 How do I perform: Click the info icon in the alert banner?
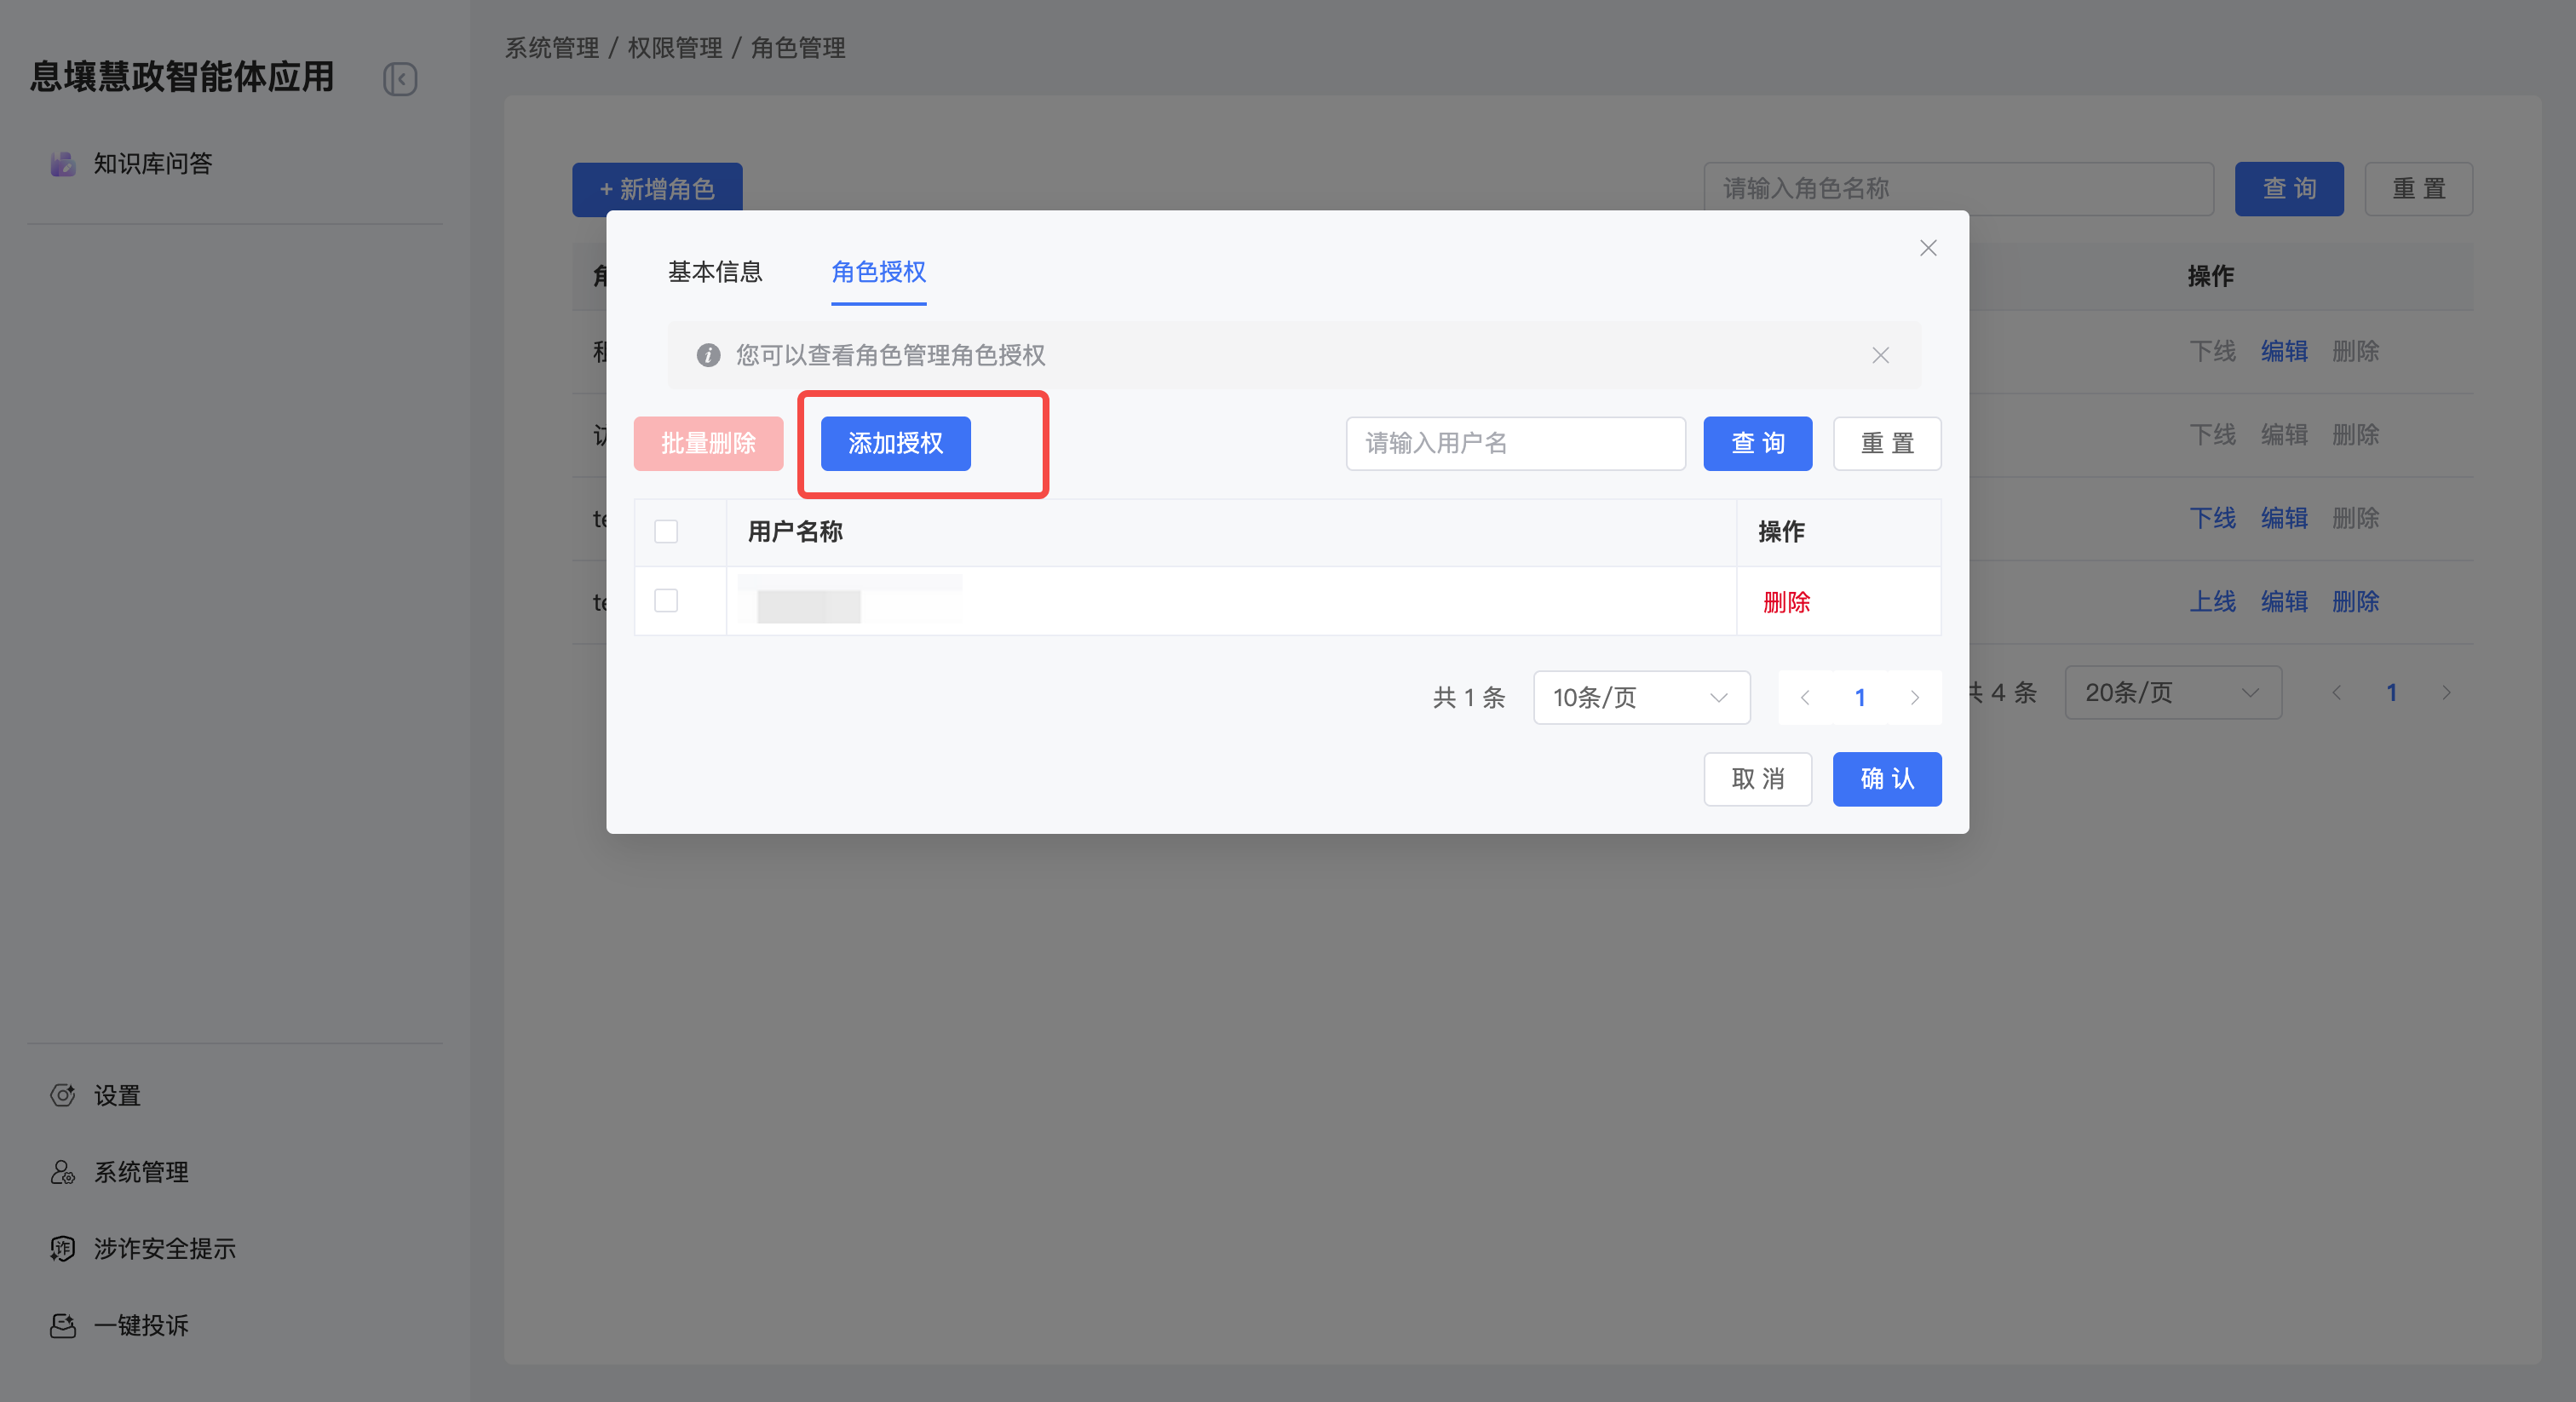coord(708,355)
